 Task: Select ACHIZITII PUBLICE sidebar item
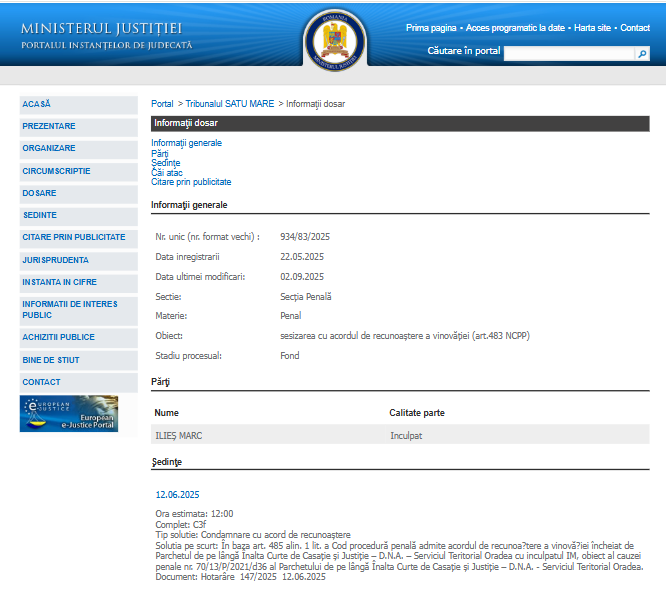tap(59, 337)
